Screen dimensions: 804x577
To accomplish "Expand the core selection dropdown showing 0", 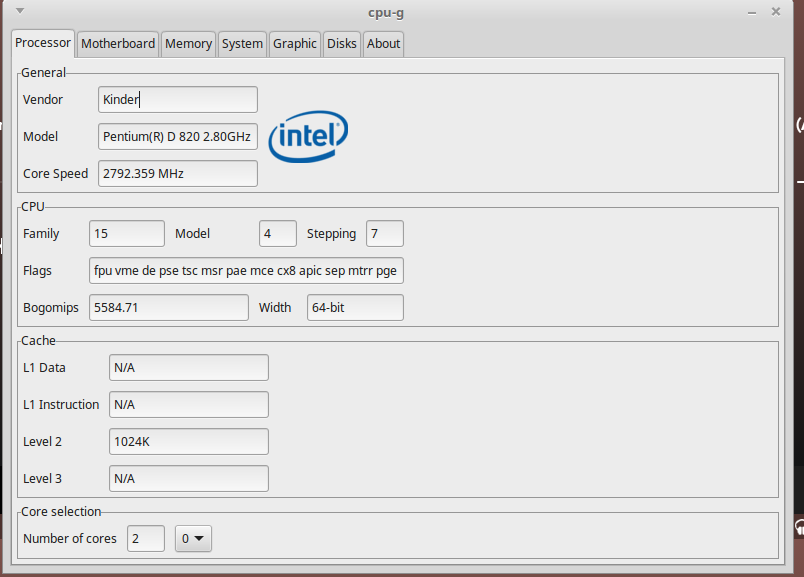I will point(193,539).
